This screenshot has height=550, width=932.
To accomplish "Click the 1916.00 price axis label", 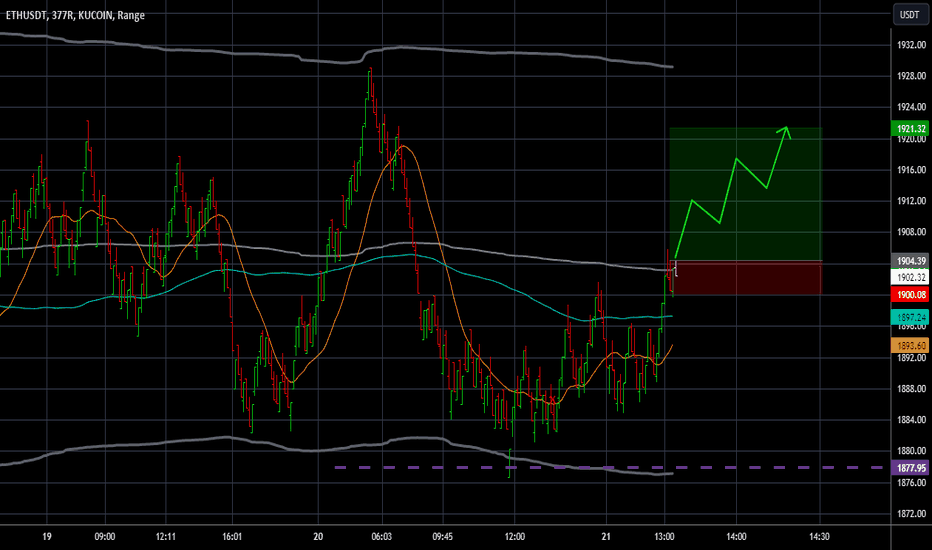I will [x=911, y=169].
